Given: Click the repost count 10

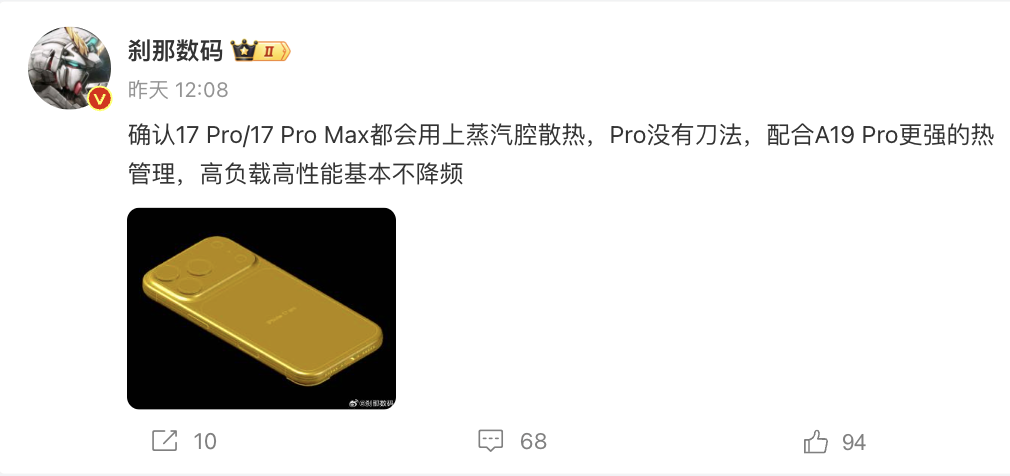Looking at the screenshot, I should pos(205,442).
